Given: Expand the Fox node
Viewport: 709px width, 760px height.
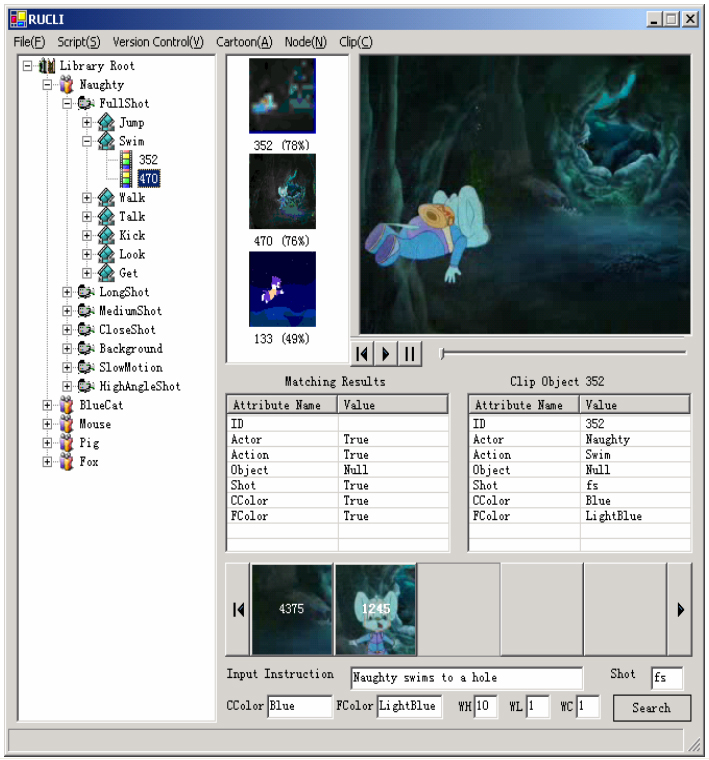Looking at the screenshot, I should (x=47, y=462).
